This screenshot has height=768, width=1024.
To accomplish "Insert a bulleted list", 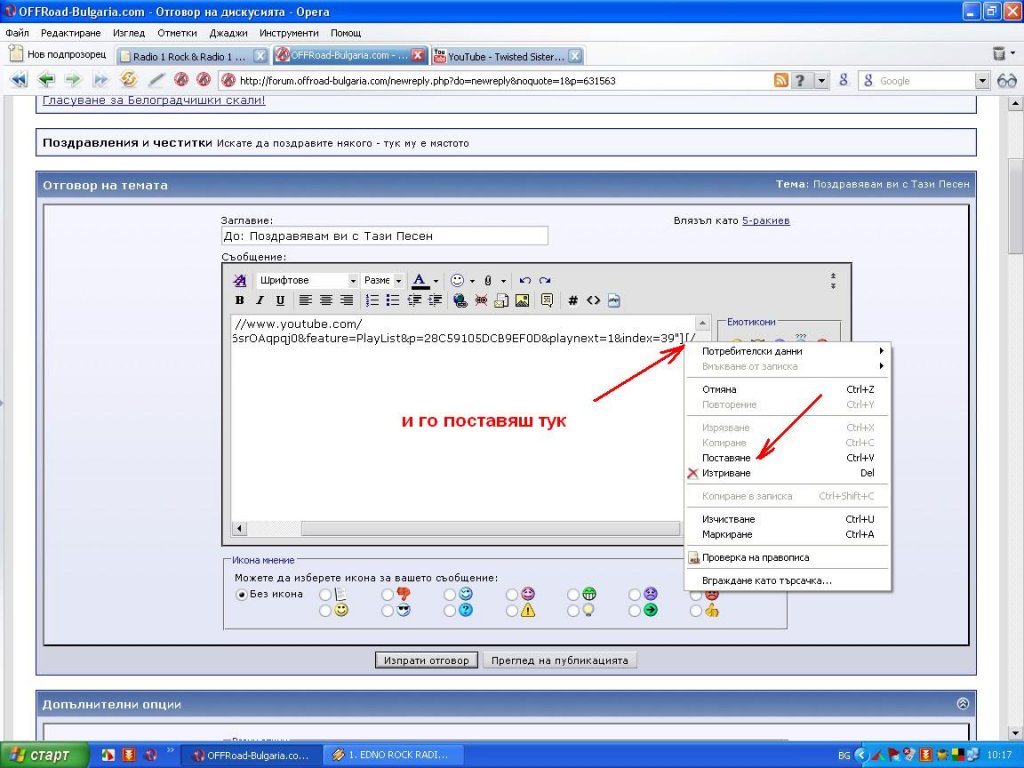I will click(x=392, y=300).
